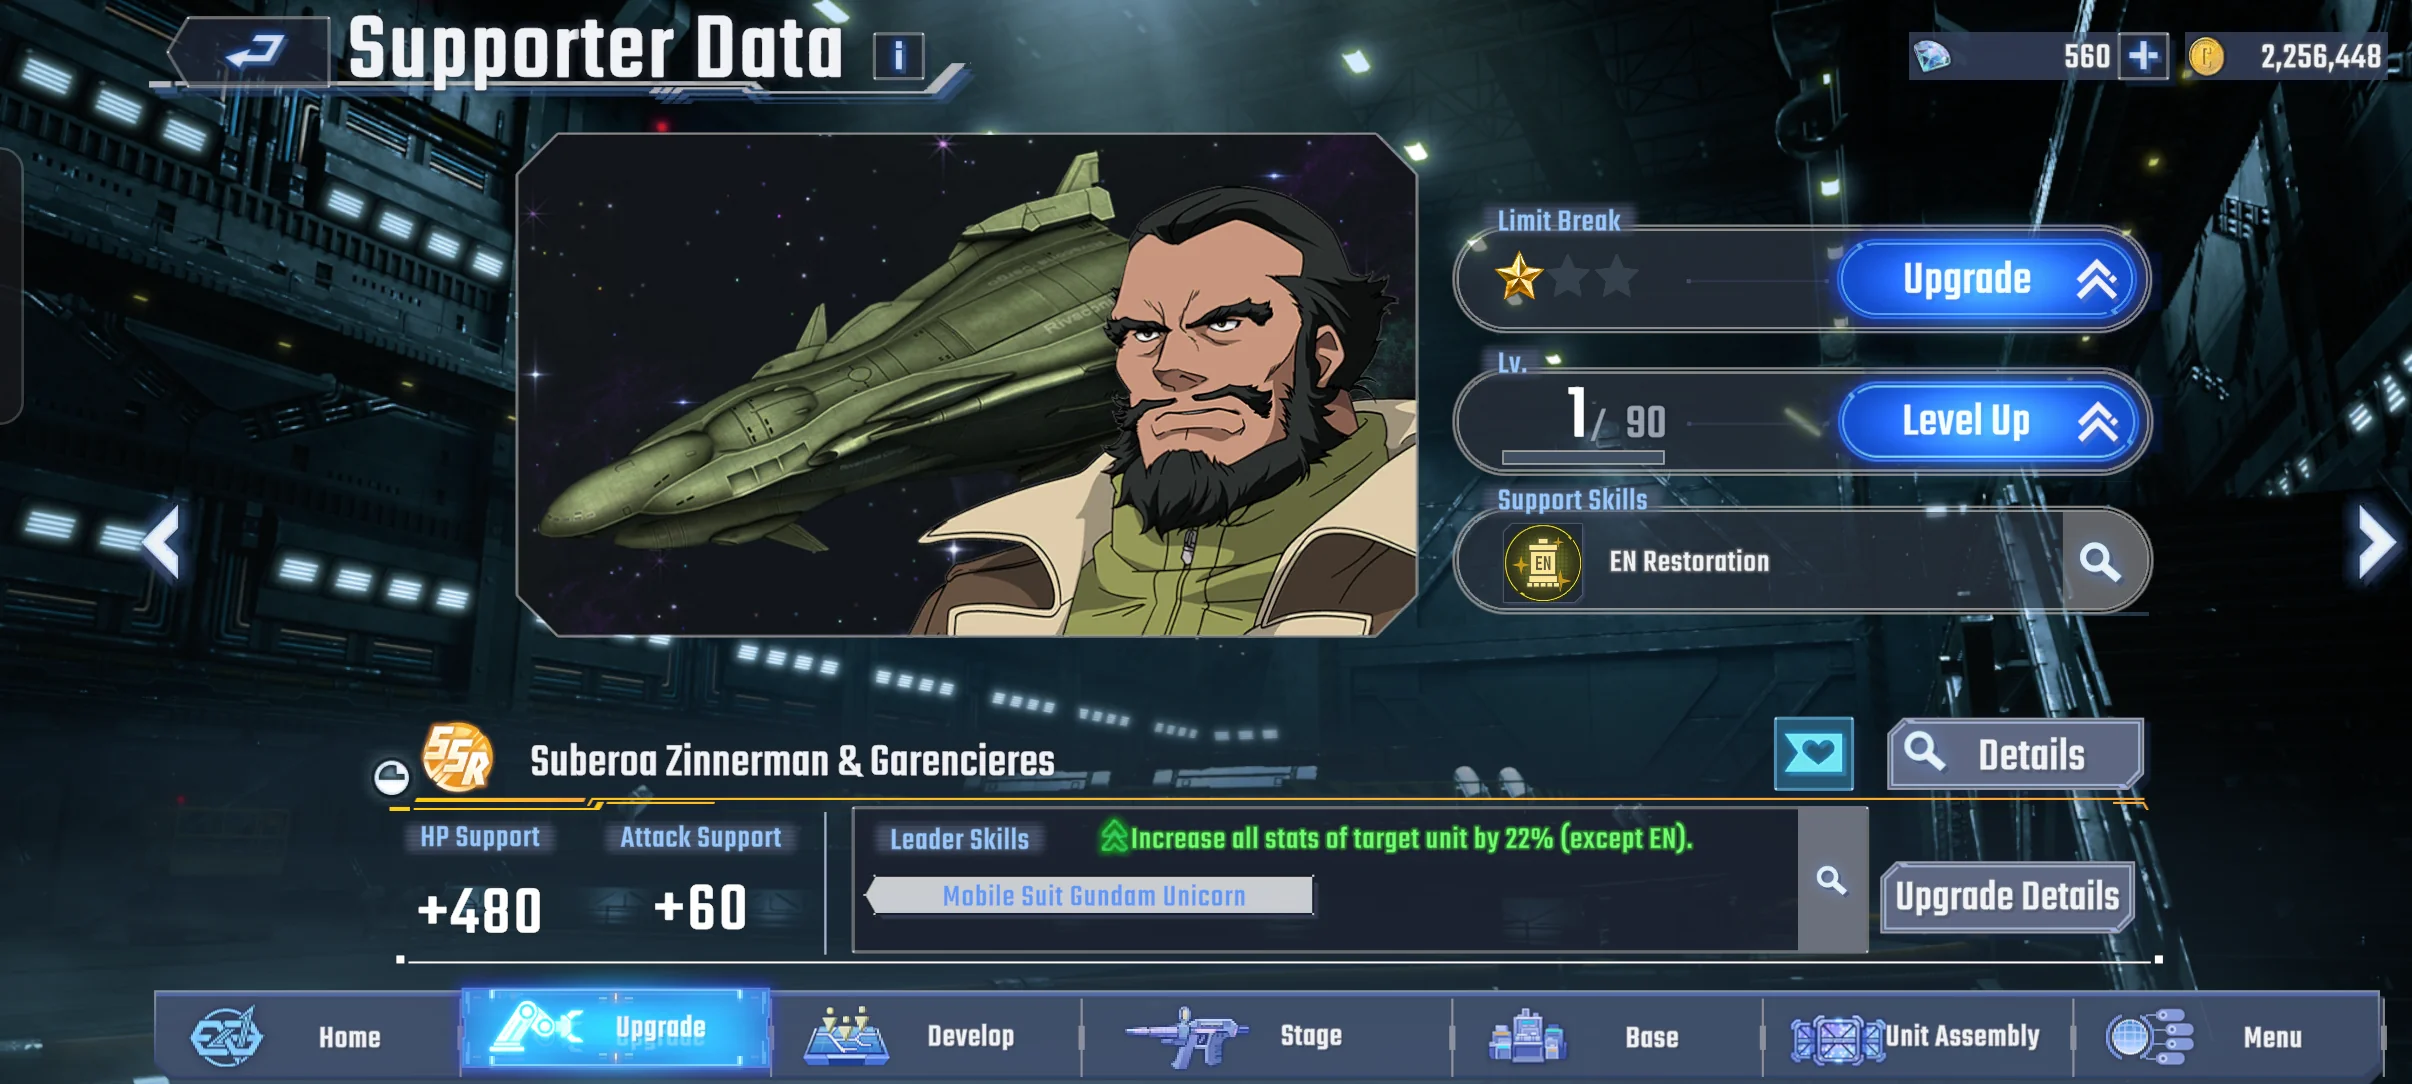This screenshot has width=2412, height=1084.
Task: Open the Details button
Action: click(x=2015, y=754)
